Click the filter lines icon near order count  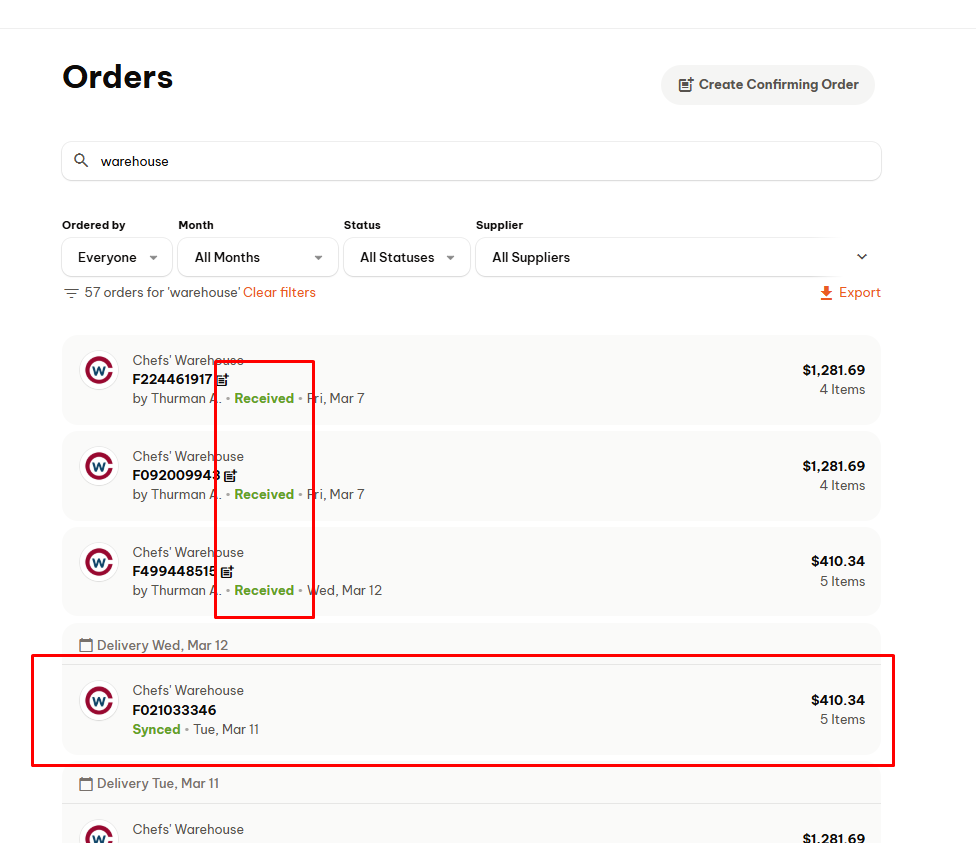coord(71,293)
